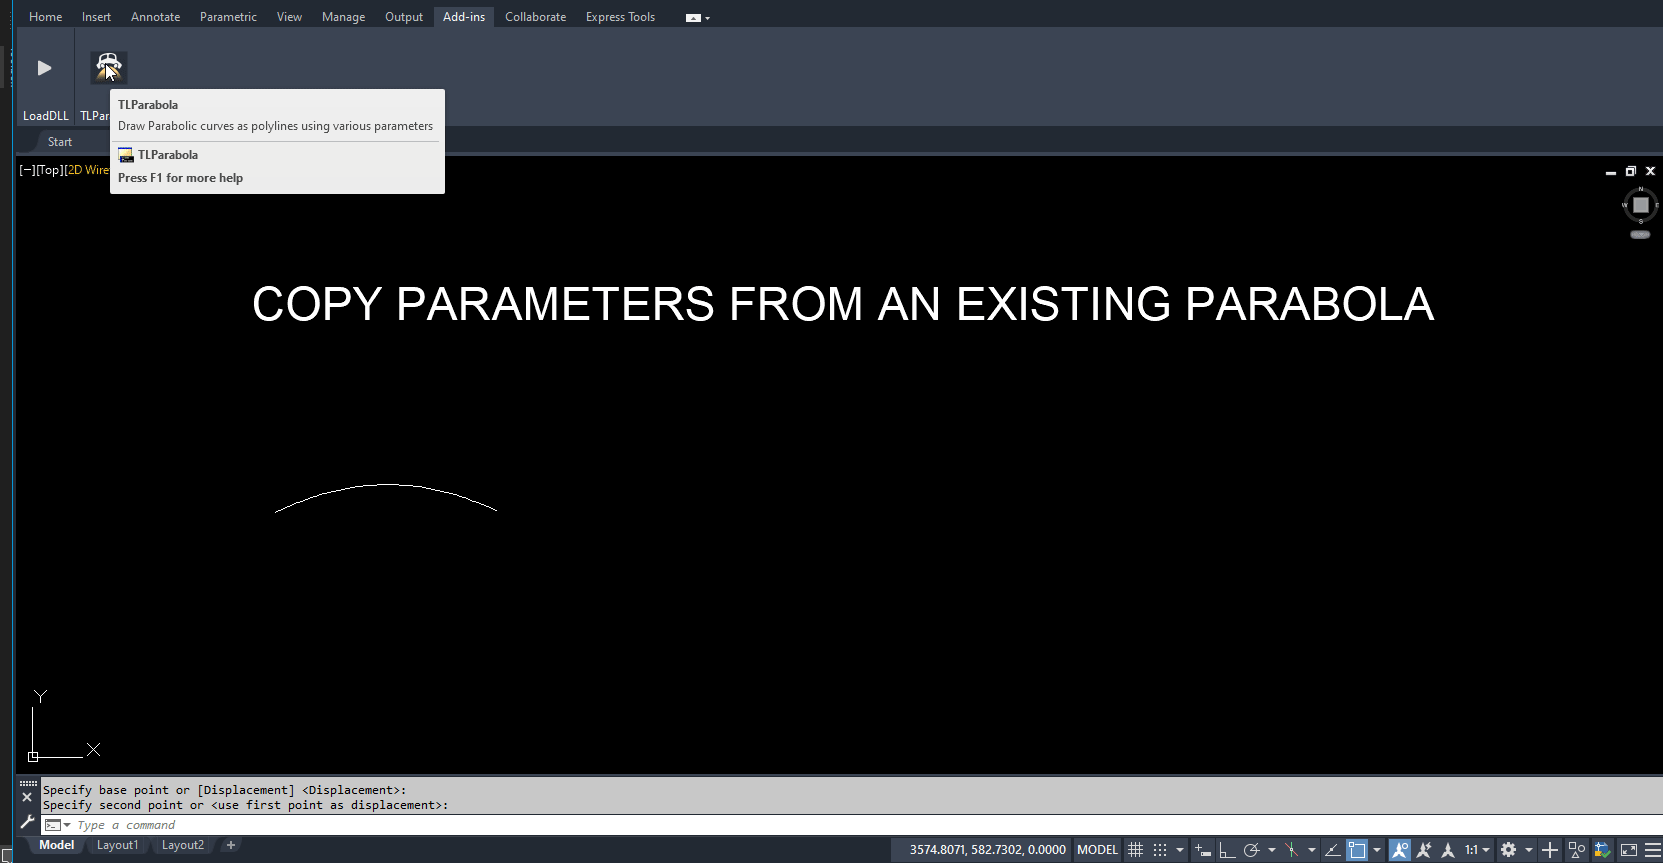Launch the TLParabola add-in button
The image size is (1663, 863).
coord(108,67)
